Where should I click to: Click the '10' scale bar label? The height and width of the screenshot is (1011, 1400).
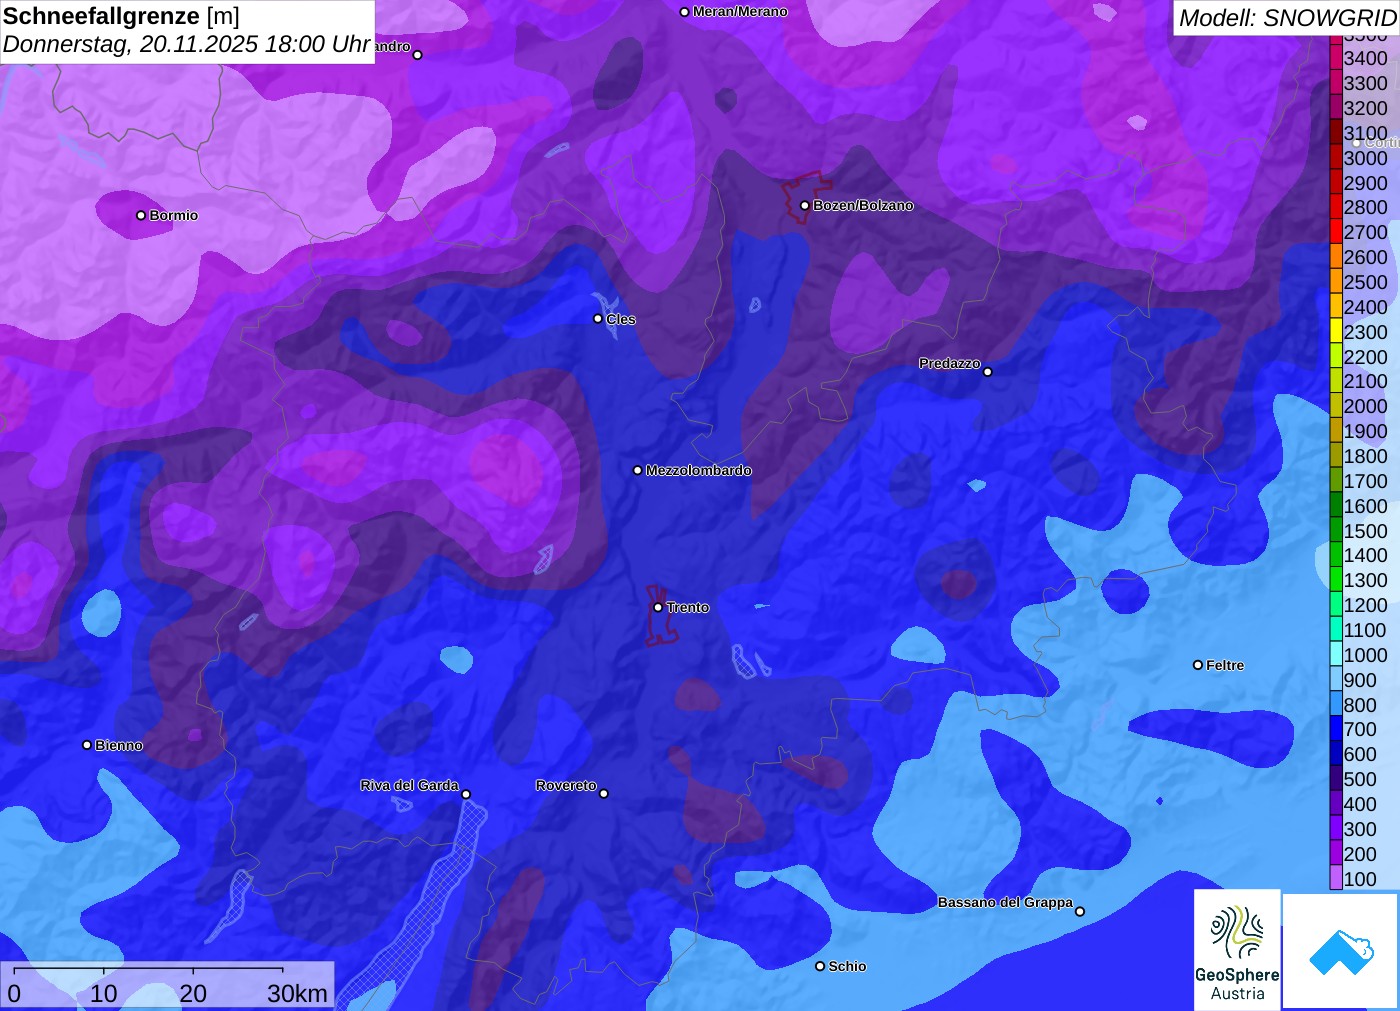coord(104,993)
